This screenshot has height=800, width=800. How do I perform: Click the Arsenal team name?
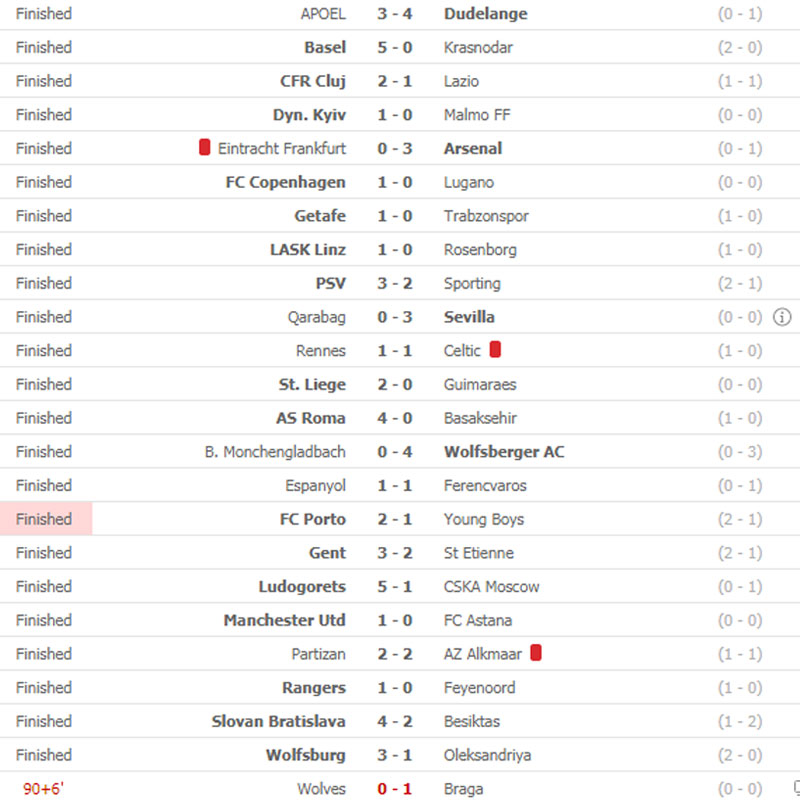coord(473,148)
